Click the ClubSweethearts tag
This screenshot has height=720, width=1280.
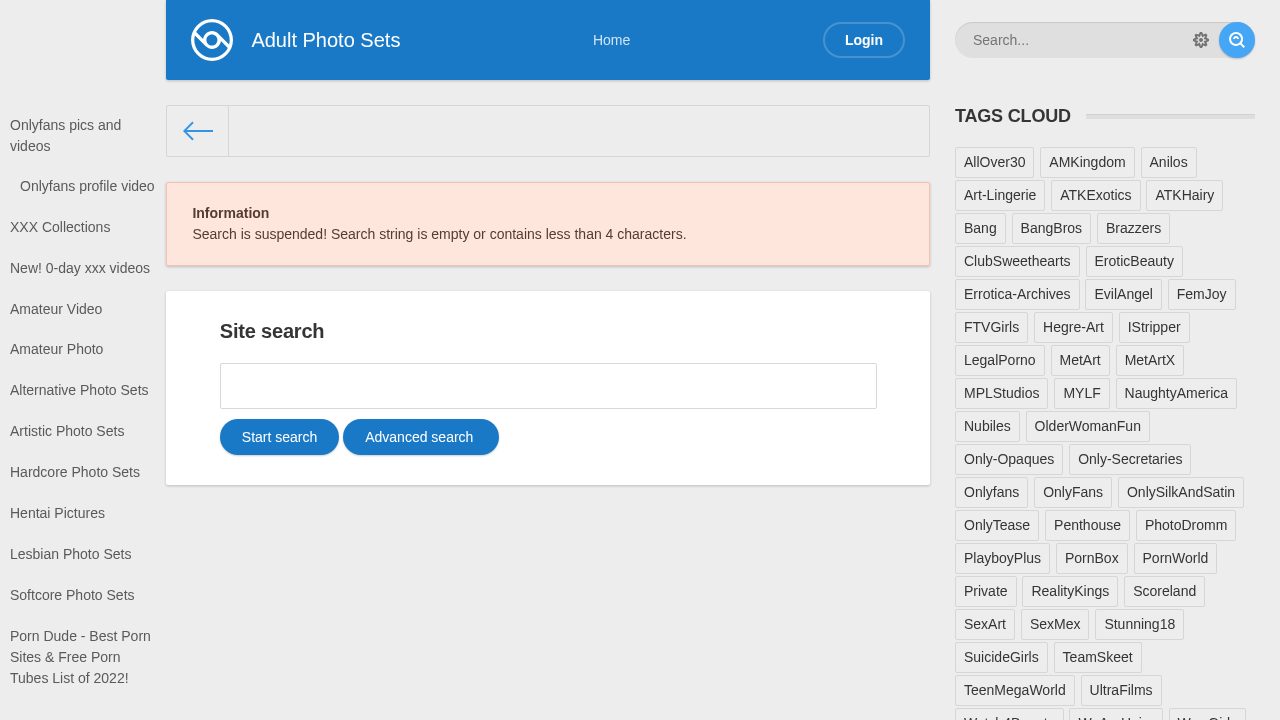click(1017, 262)
